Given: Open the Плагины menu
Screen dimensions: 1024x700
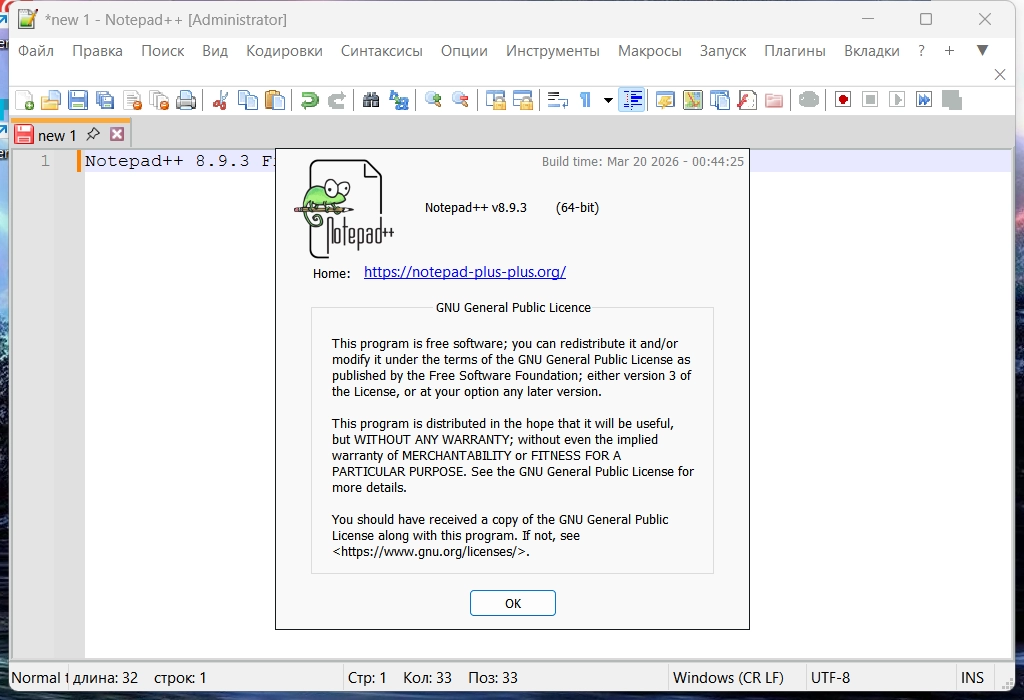Looking at the screenshot, I should click(x=795, y=51).
